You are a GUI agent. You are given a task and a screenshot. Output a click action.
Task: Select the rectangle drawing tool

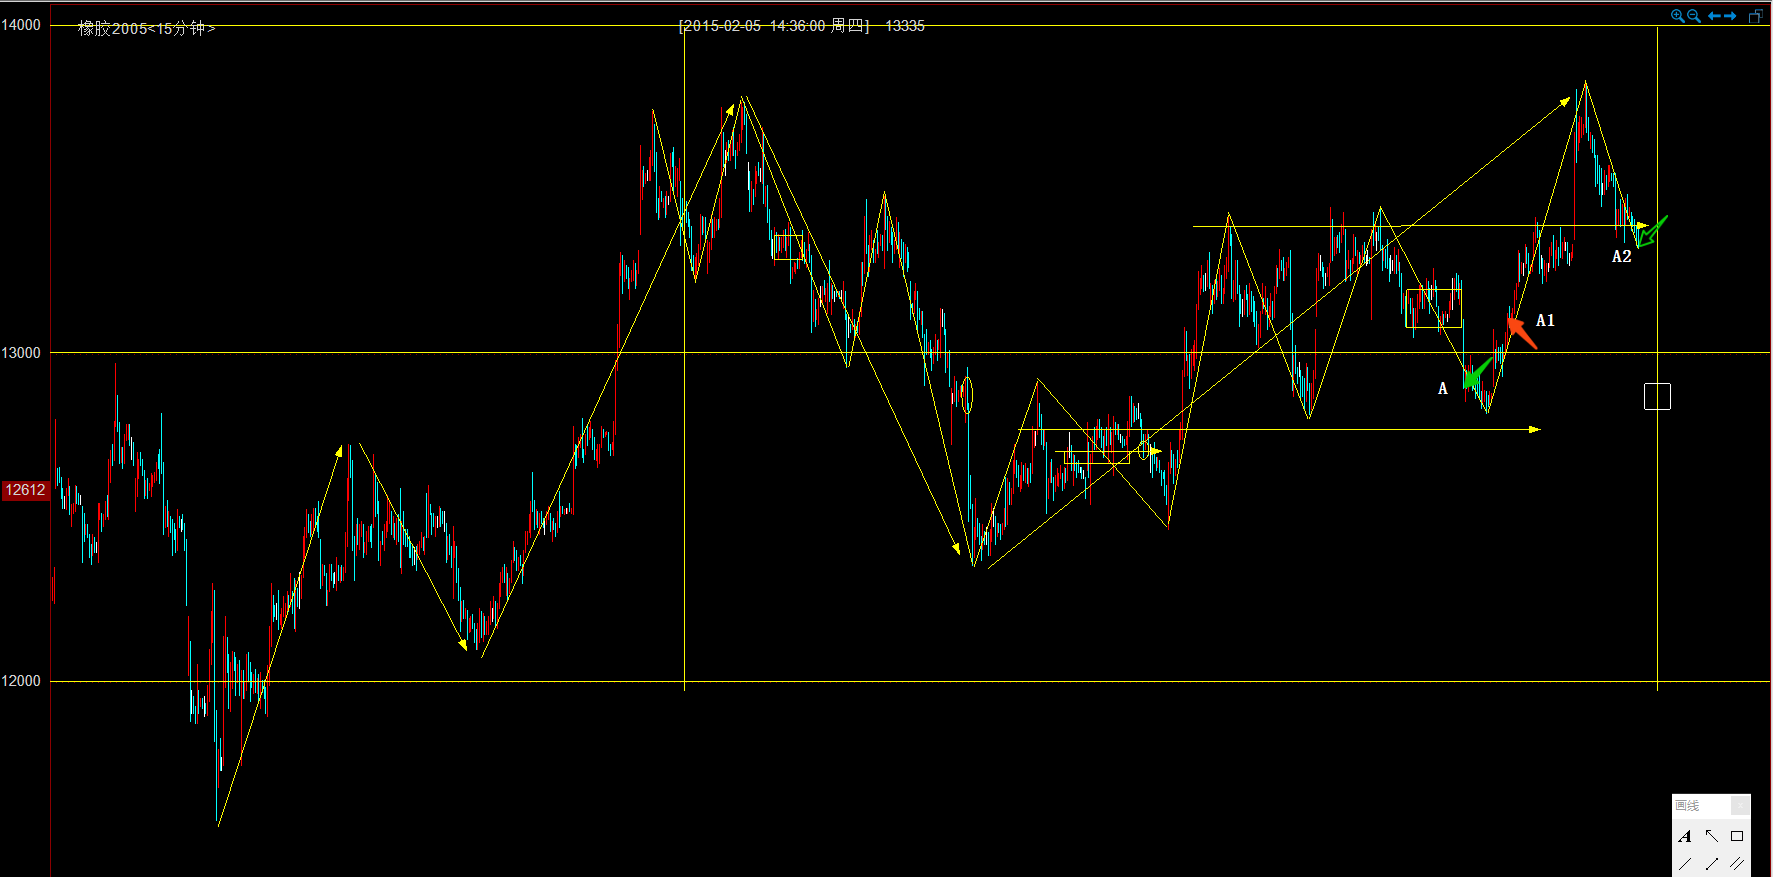click(x=1737, y=836)
